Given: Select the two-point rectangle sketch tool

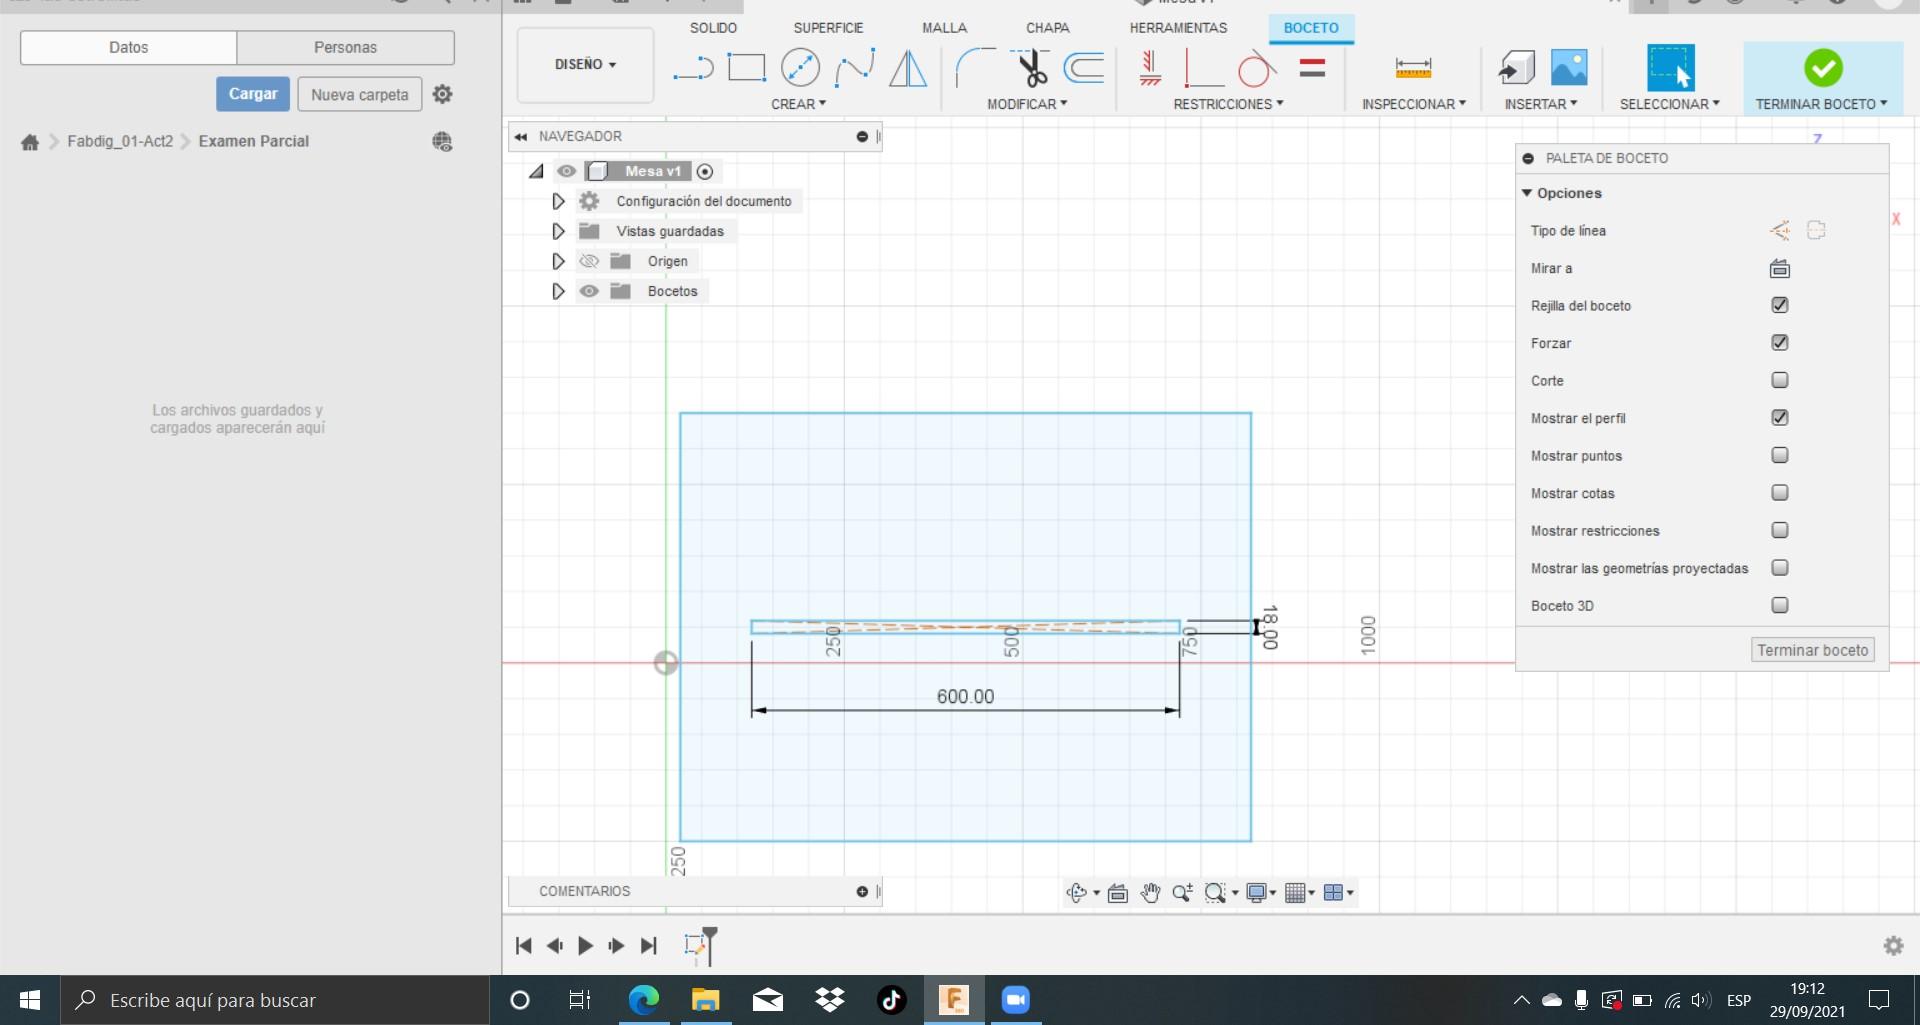Looking at the screenshot, I should coord(746,68).
